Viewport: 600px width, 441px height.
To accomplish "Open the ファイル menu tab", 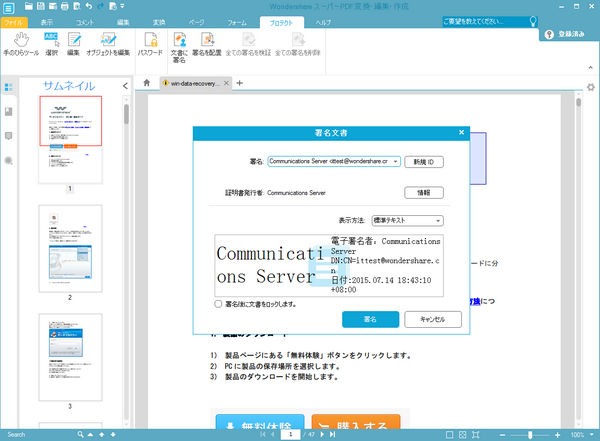I will point(13,23).
